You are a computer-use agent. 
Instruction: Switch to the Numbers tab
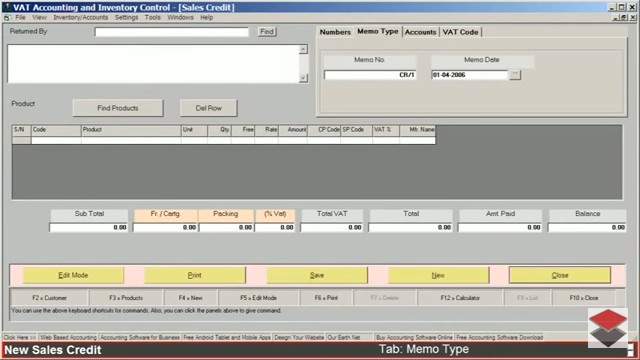pos(335,32)
